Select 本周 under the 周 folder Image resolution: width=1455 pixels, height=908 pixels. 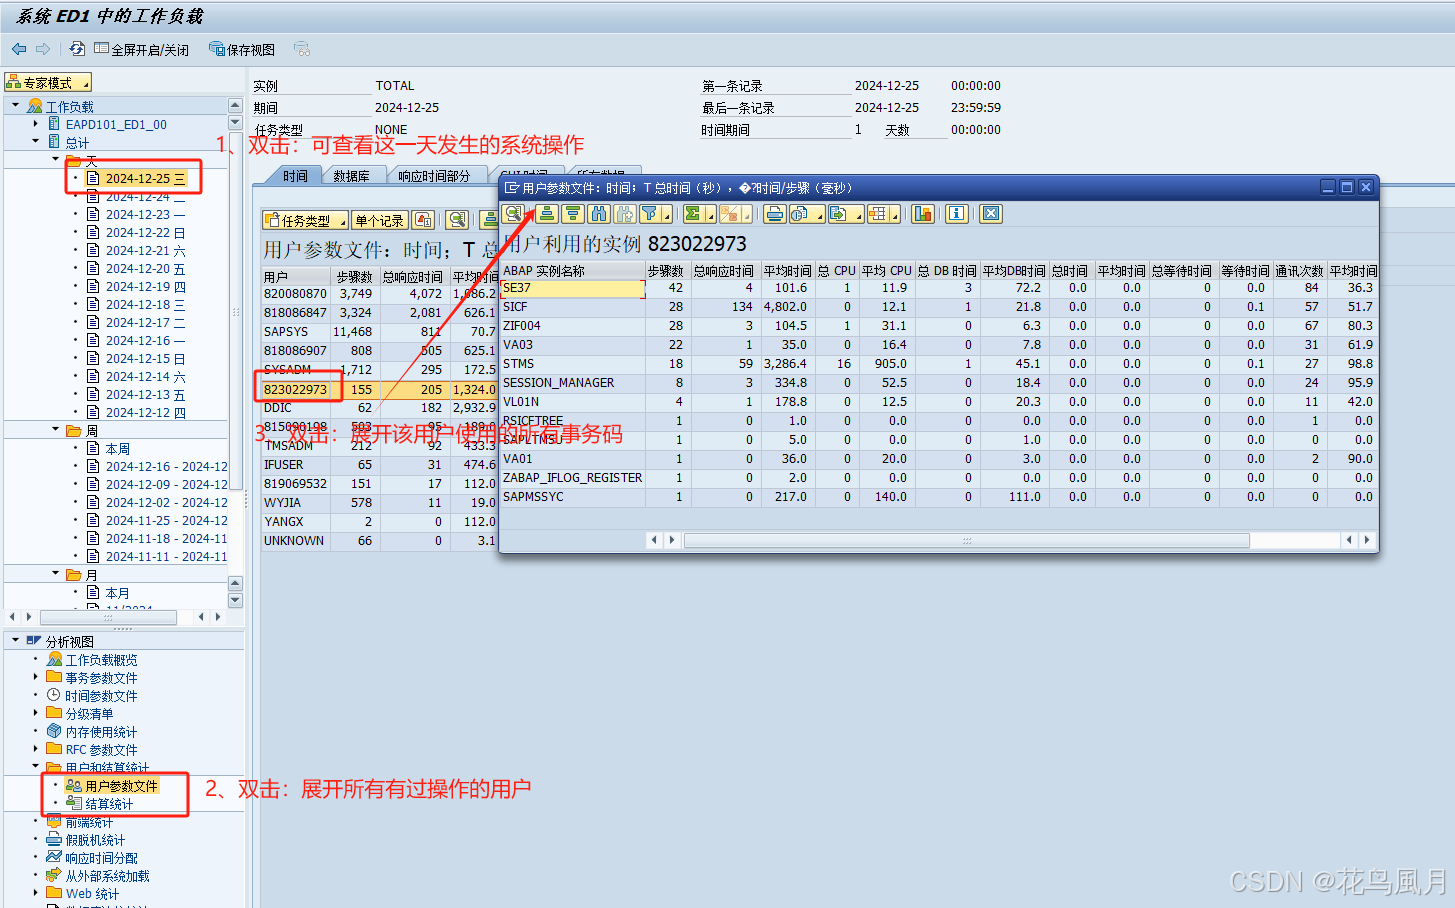[x=118, y=449]
